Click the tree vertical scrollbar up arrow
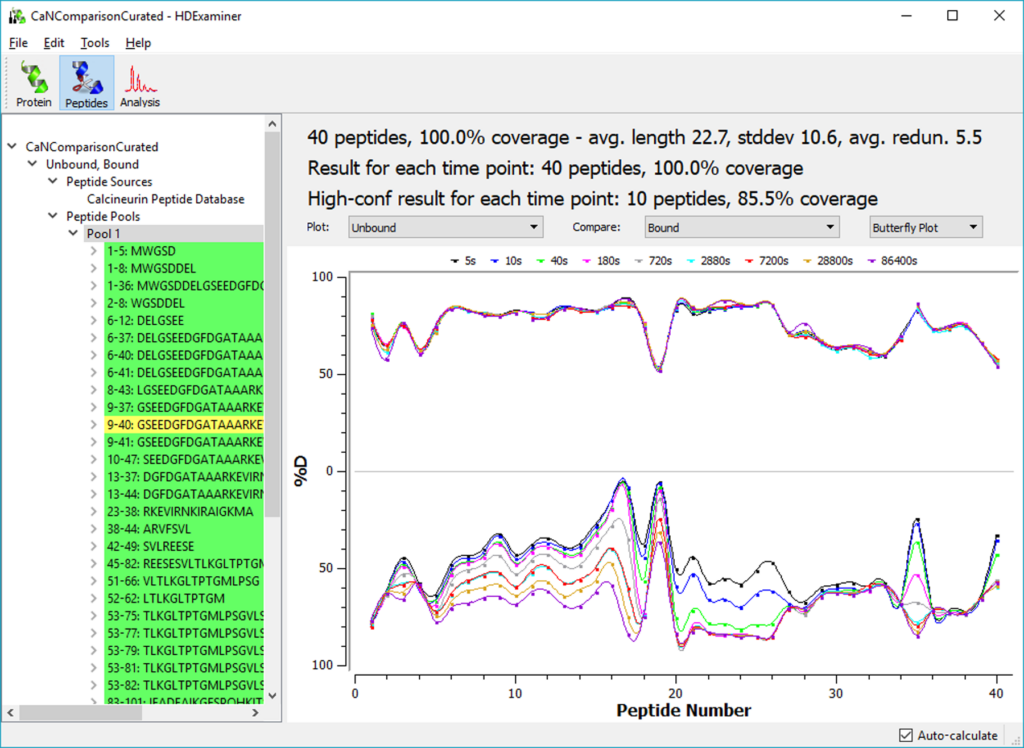The width and height of the screenshot is (1024, 748). [272, 123]
